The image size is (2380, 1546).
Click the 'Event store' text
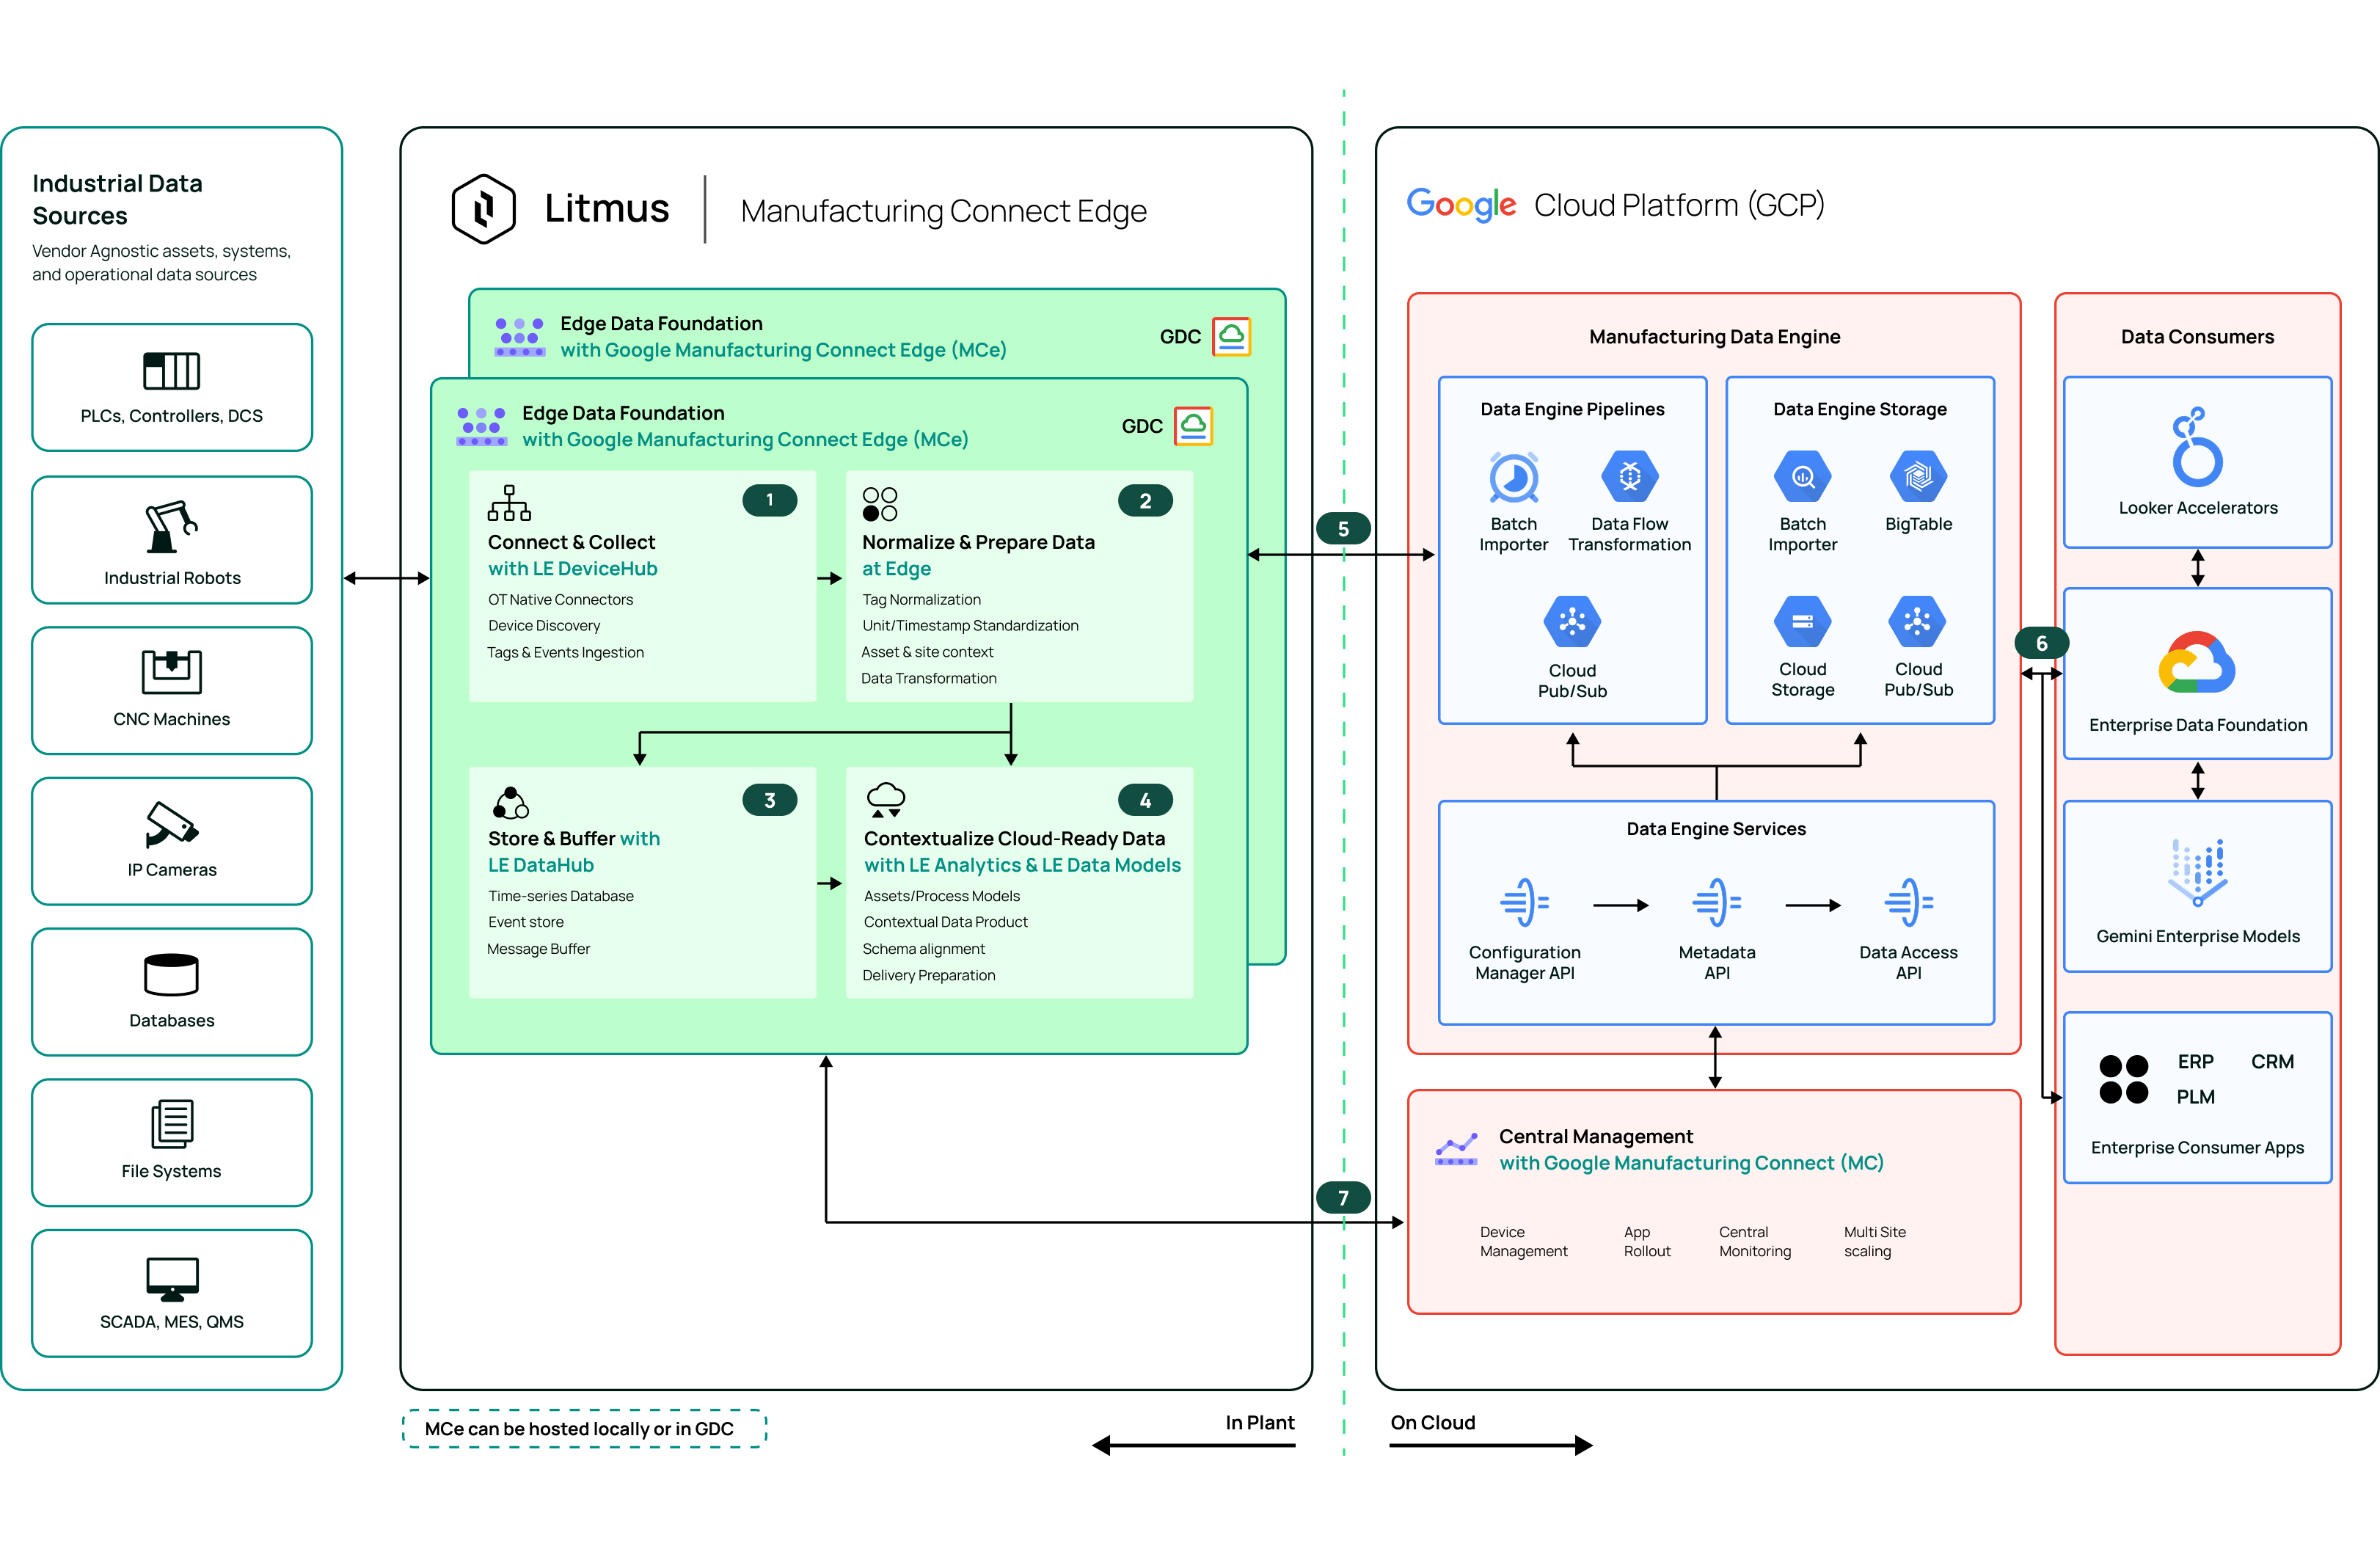(525, 922)
